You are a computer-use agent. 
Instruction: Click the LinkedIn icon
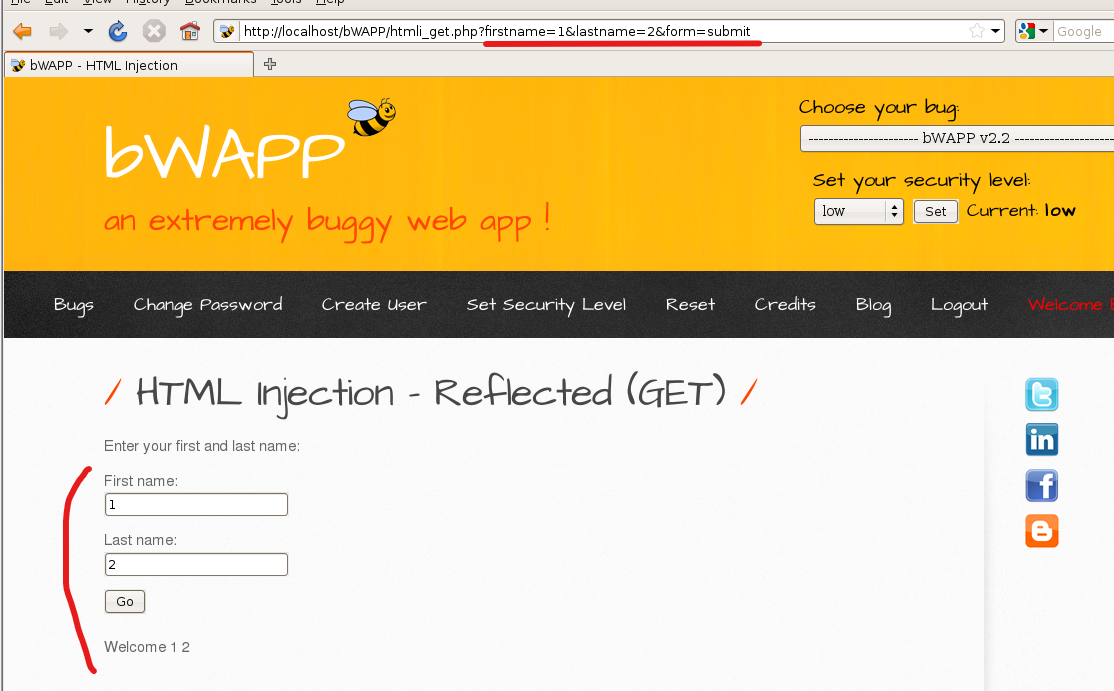[x=1042, y=440]
